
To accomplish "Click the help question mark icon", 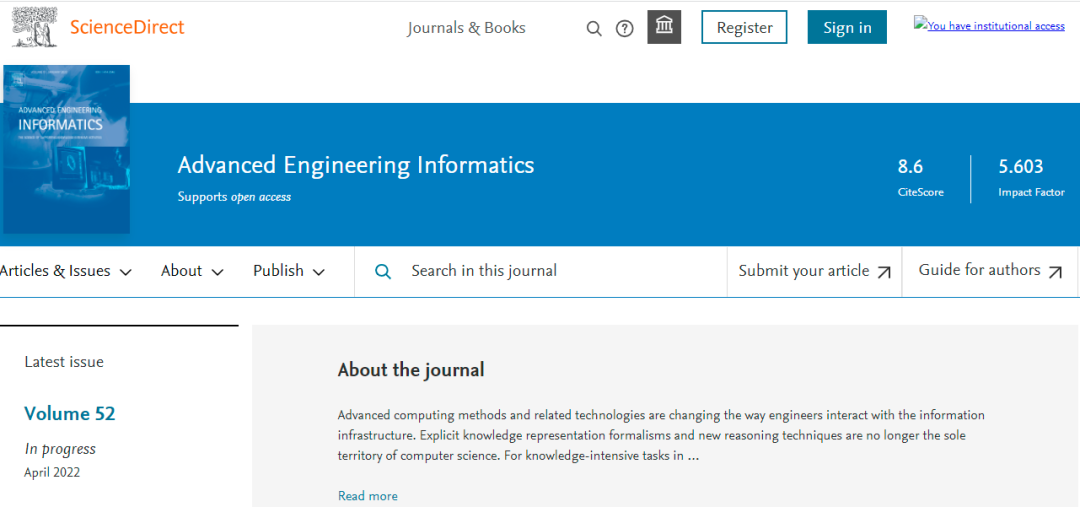I will pos(625,29).
